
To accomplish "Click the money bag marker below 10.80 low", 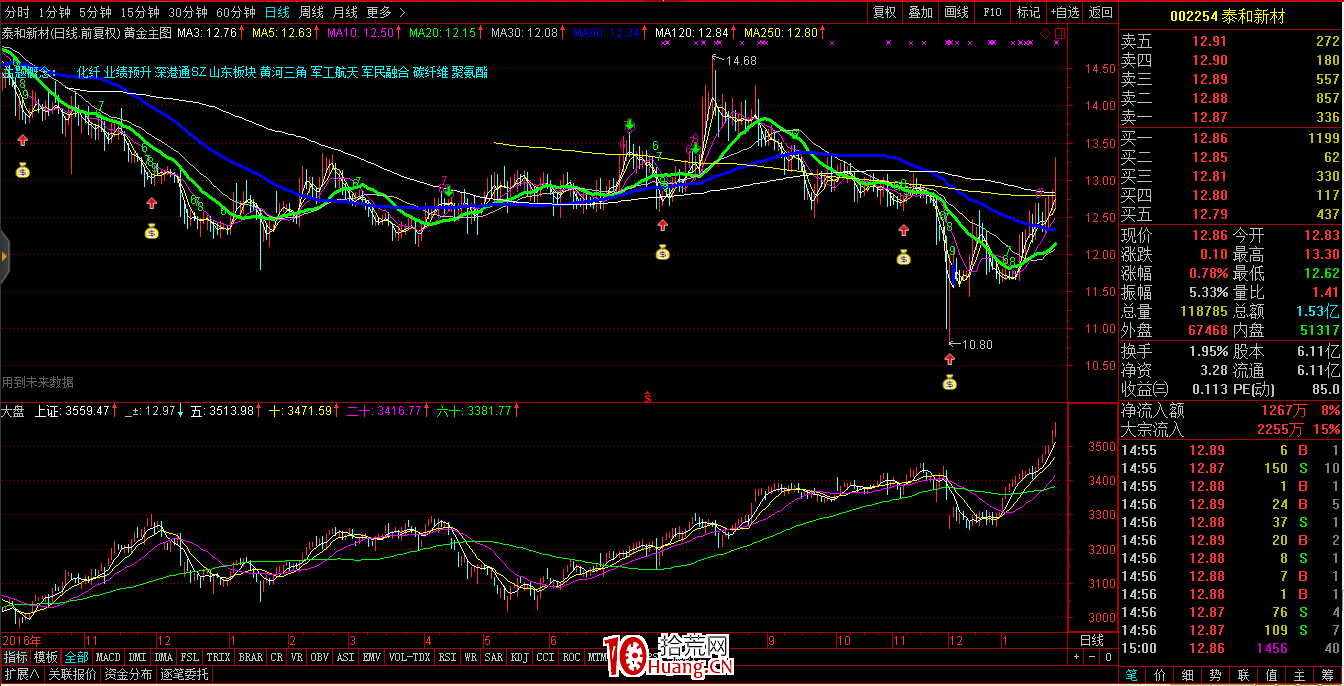I will [x=949, y=381].
